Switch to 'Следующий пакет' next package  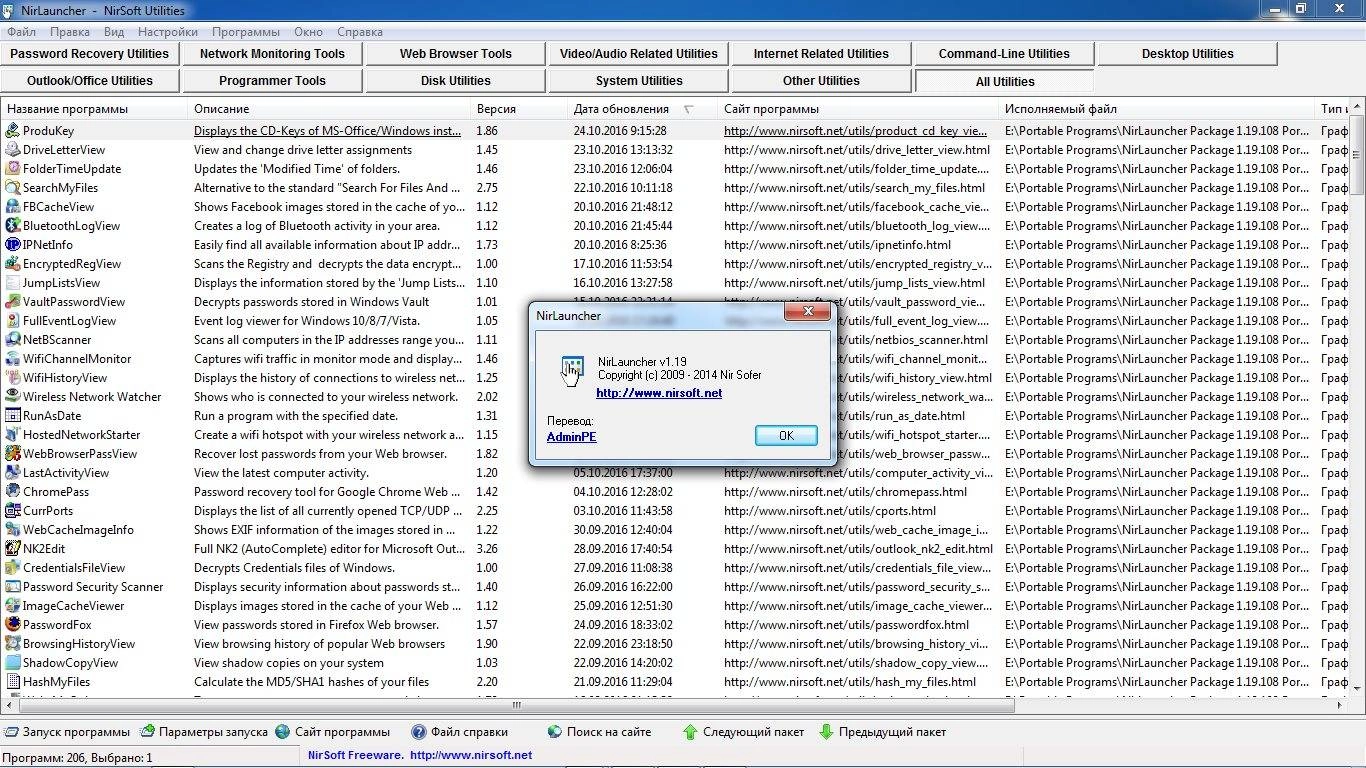743,732
